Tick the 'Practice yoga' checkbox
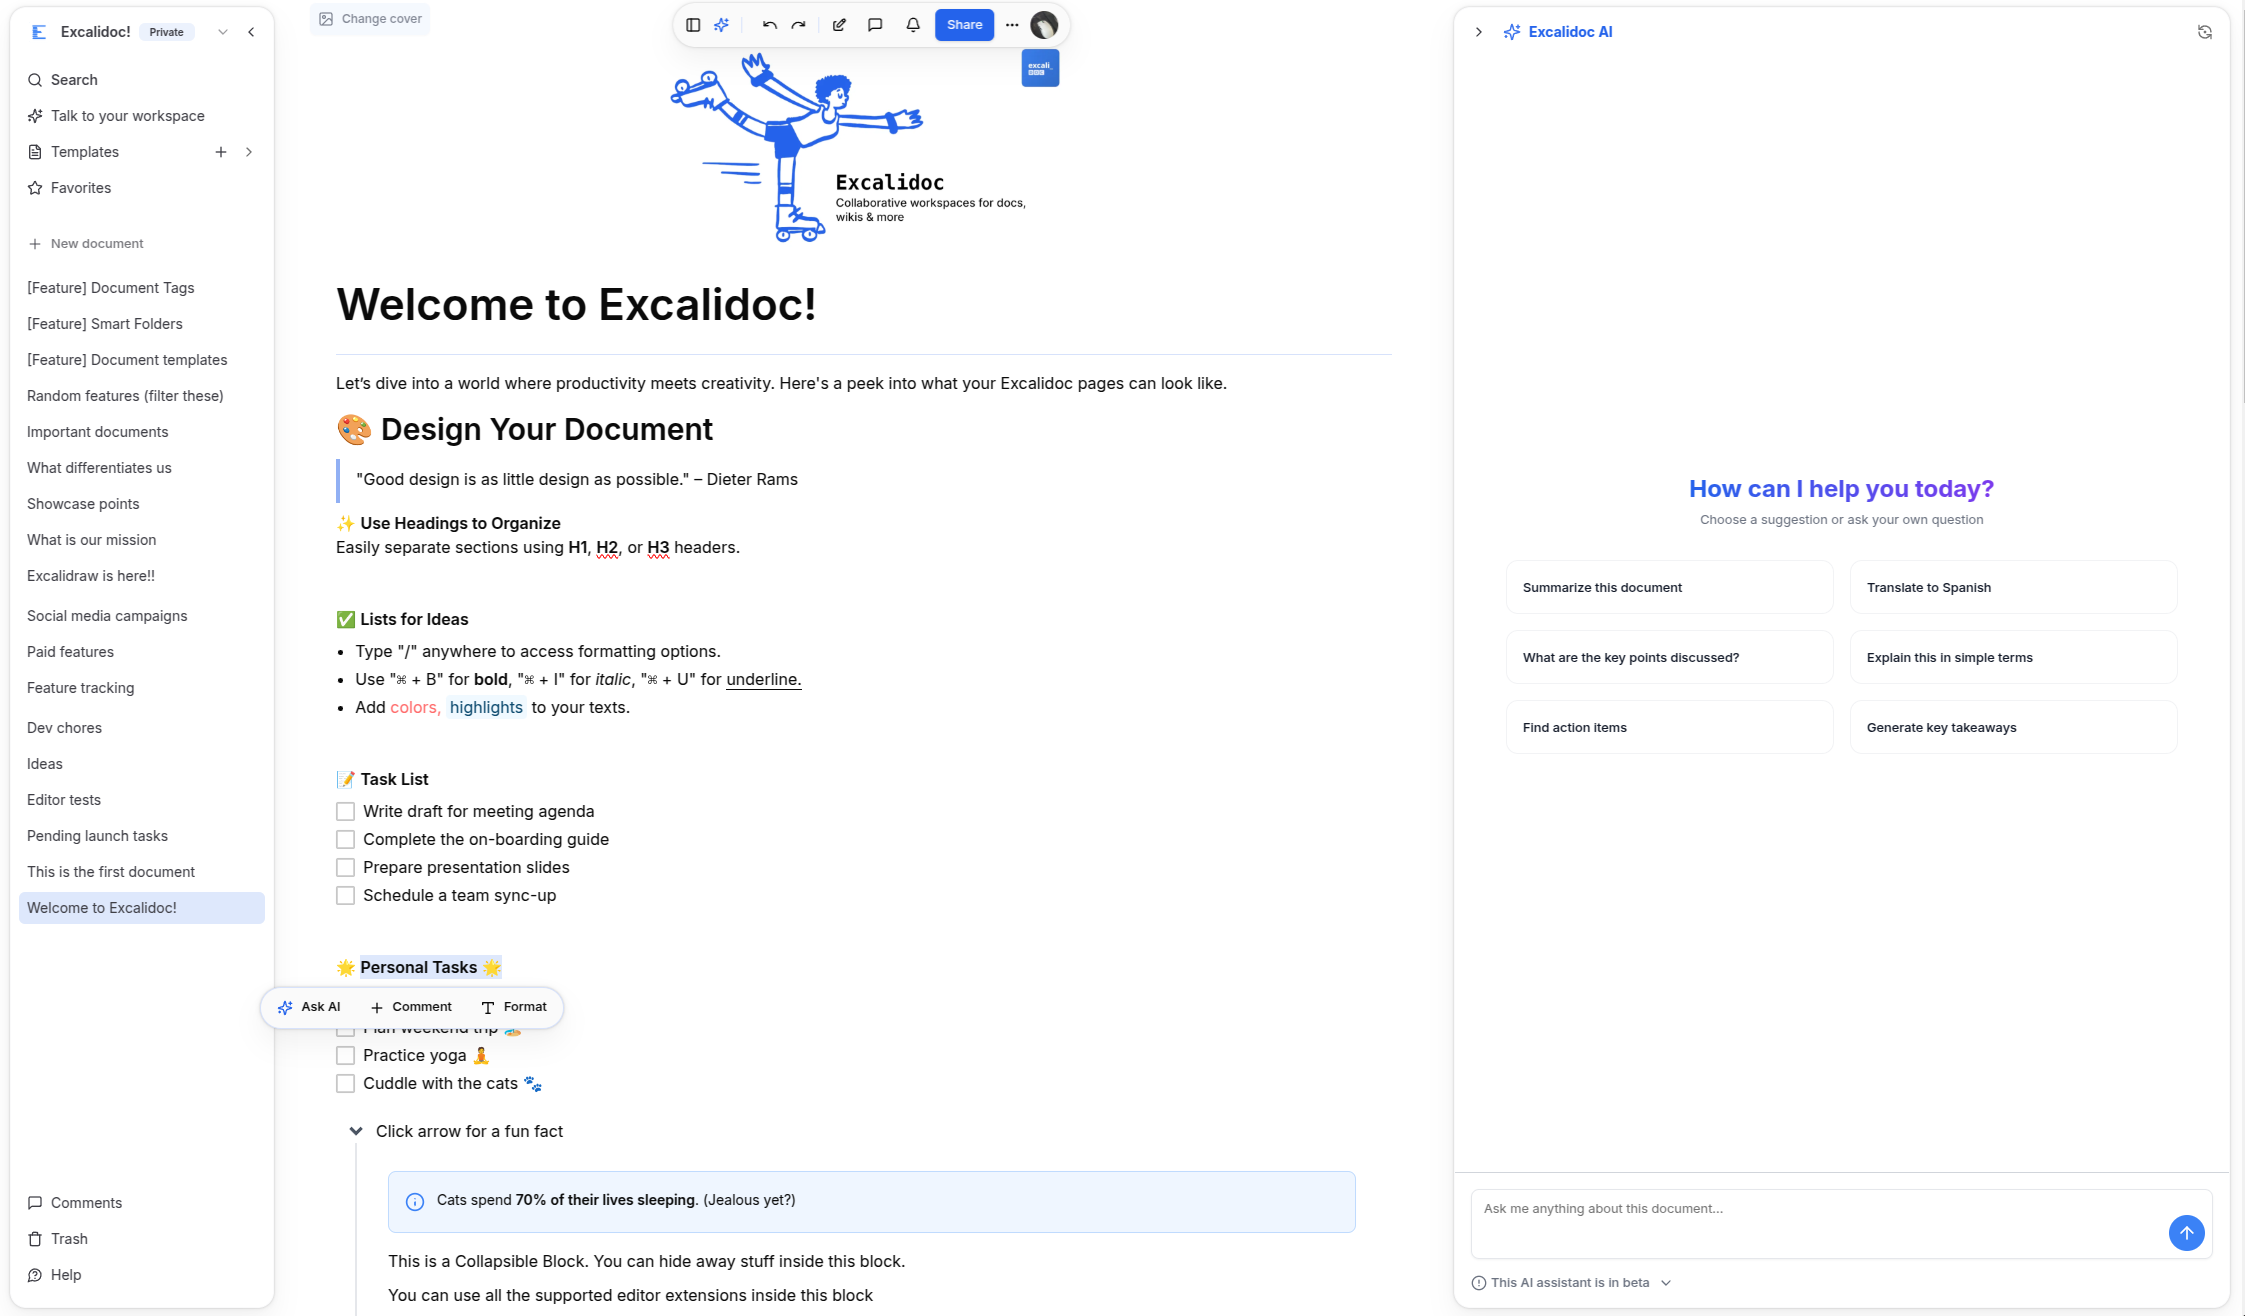Viewport: 2245px width, 1316px height. 345,1055
